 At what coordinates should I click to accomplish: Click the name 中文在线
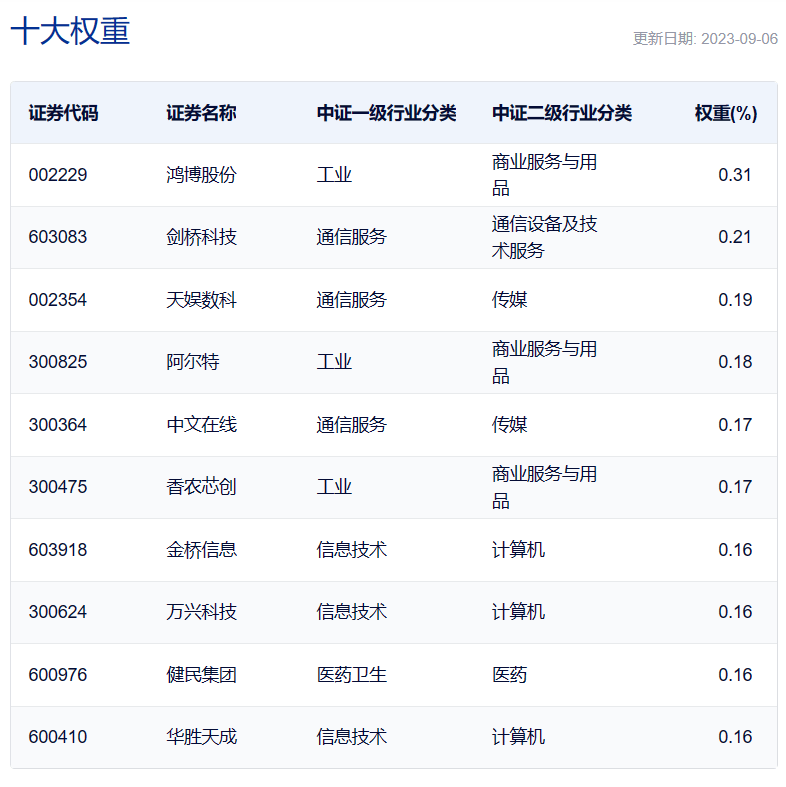[201, 425]
